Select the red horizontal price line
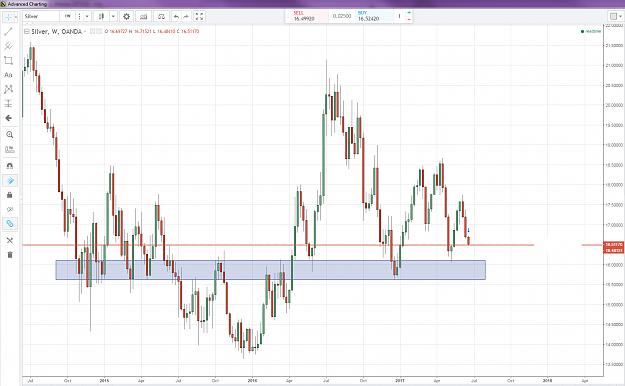 tap(278, 245)
